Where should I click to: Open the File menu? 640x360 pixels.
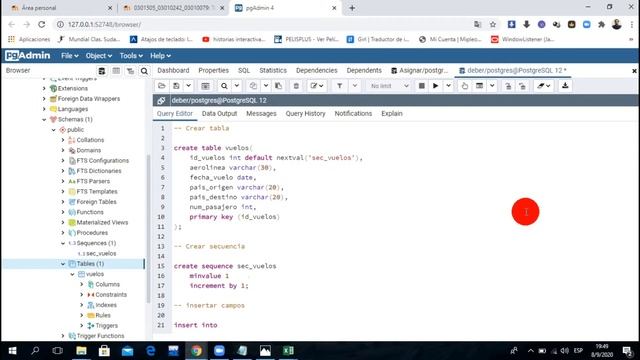pos(69,56)
